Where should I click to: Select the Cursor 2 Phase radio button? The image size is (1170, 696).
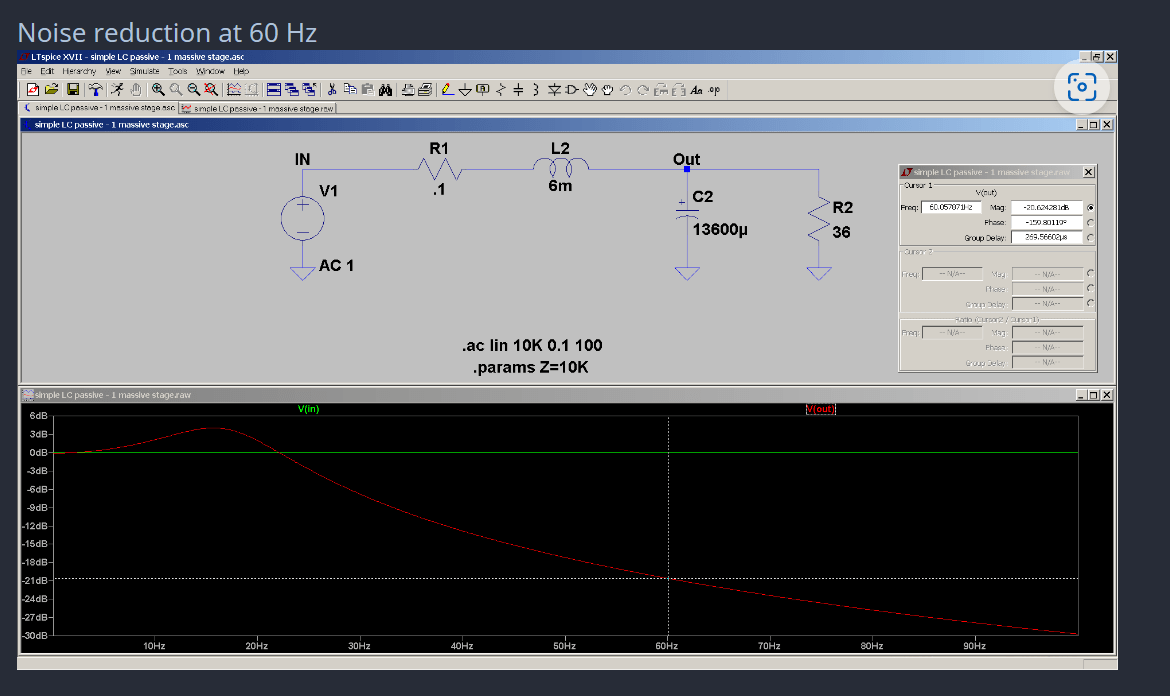(x=1090, y=288)
